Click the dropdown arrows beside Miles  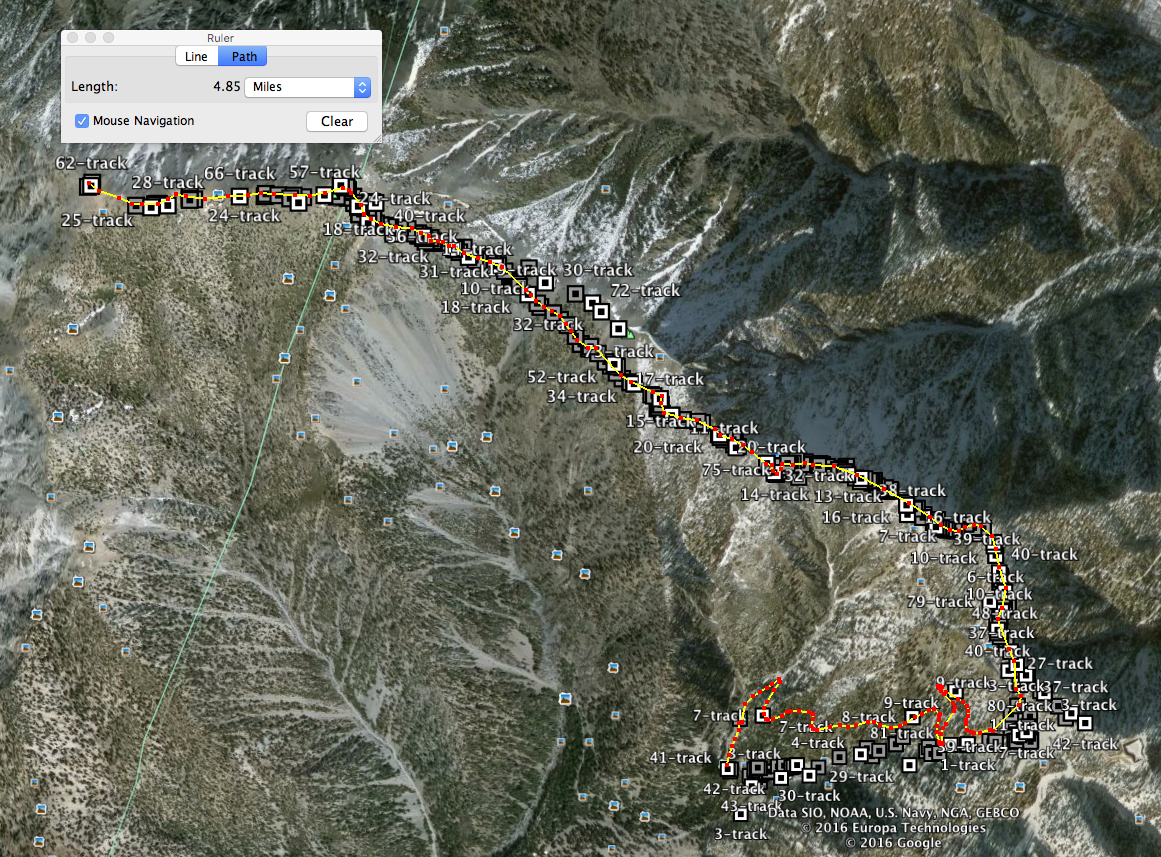pos(362,87)
